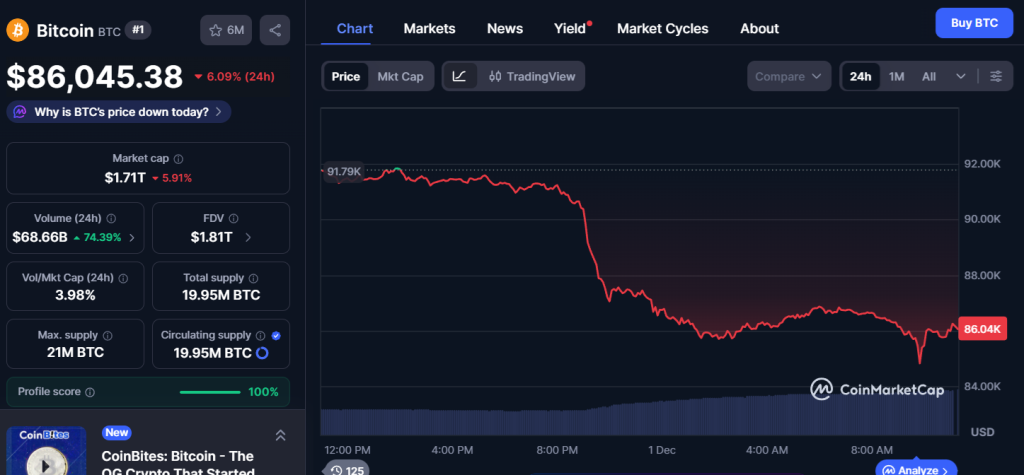Switch chart to Mkt Cap

pos(400,76)
